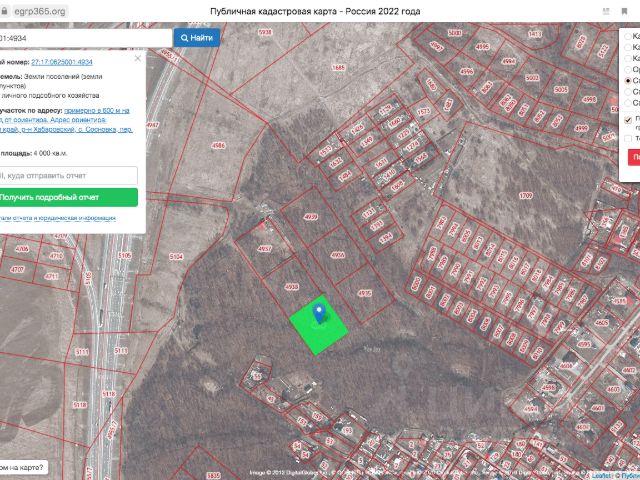Select parcel labeled 4939
The image size is (640, 480).
(x=311, y=217)
